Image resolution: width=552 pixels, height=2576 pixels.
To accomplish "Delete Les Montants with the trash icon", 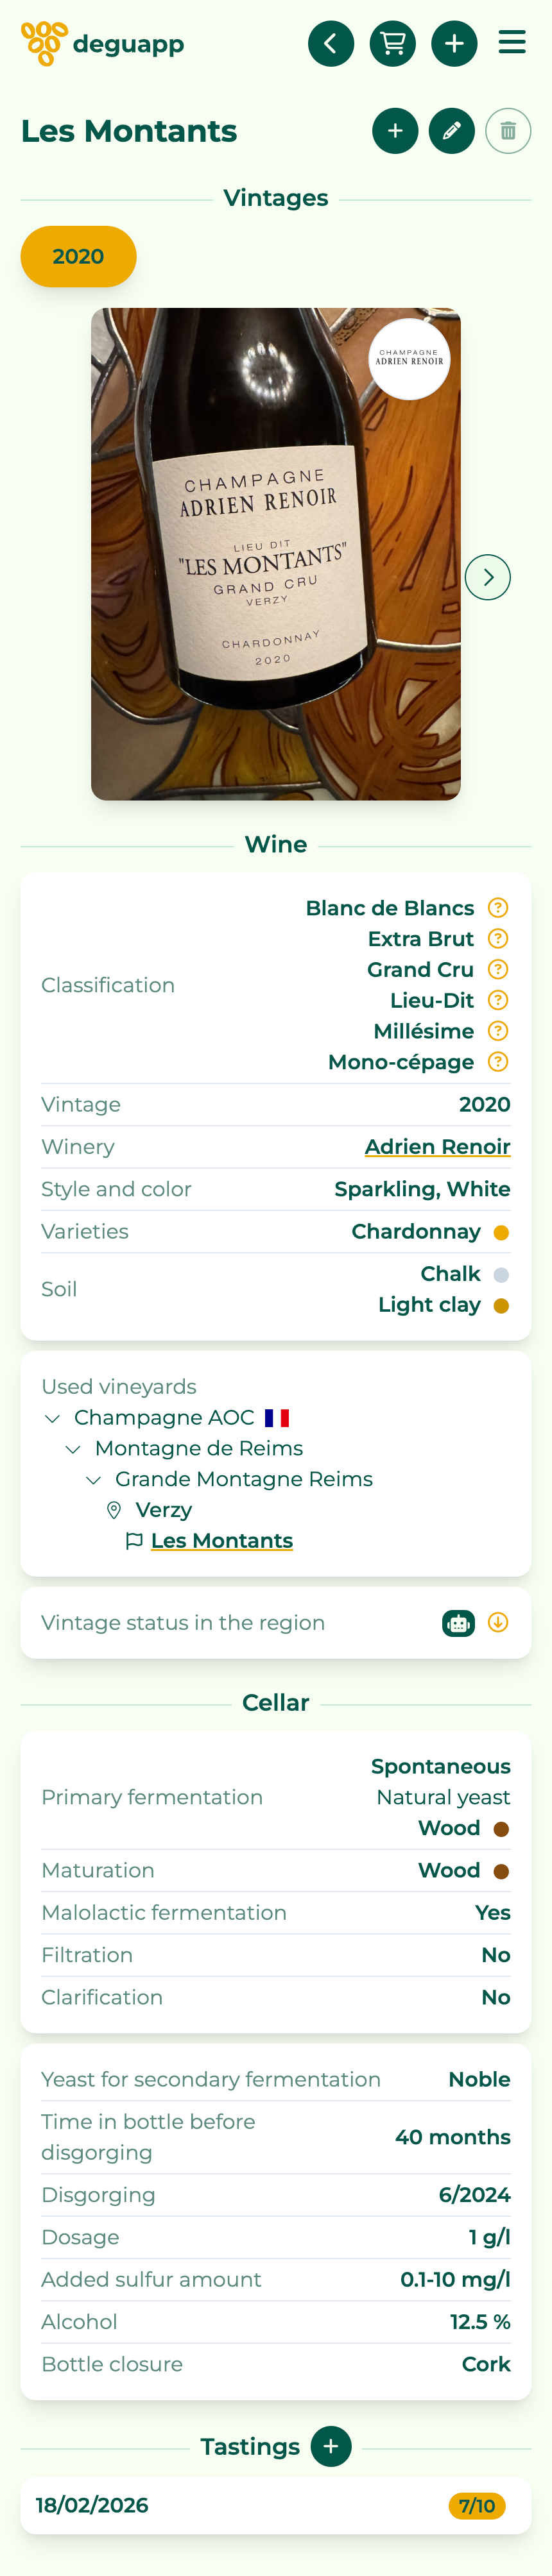I will pos(508,130).
